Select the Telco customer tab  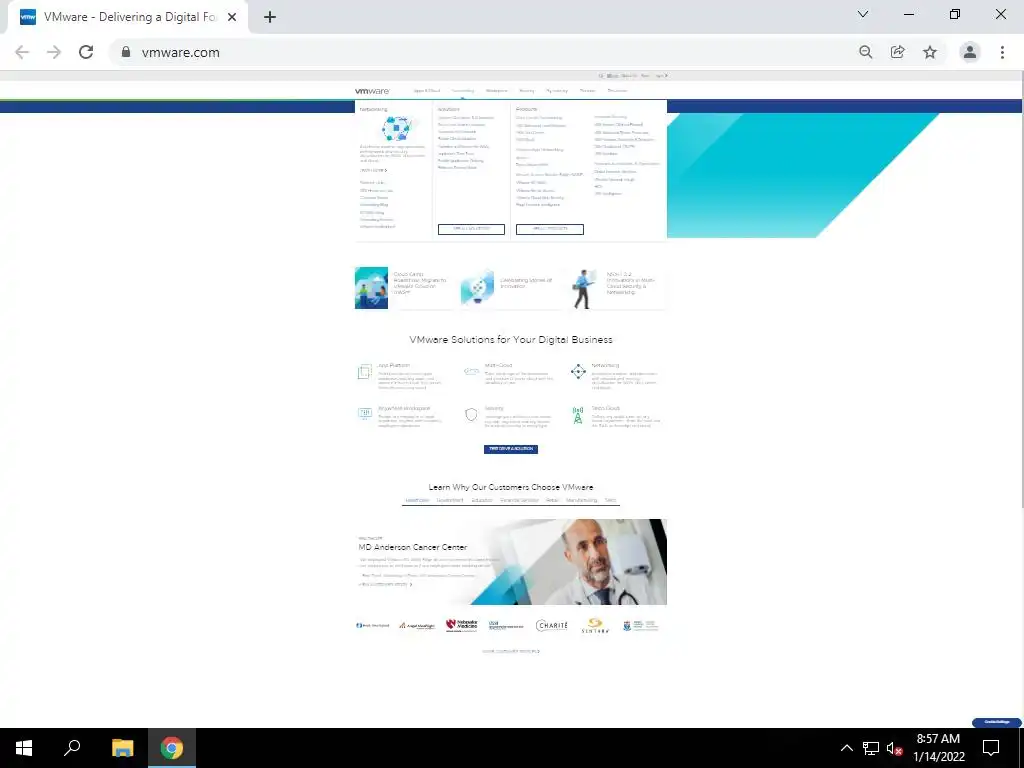coord(610,500)
